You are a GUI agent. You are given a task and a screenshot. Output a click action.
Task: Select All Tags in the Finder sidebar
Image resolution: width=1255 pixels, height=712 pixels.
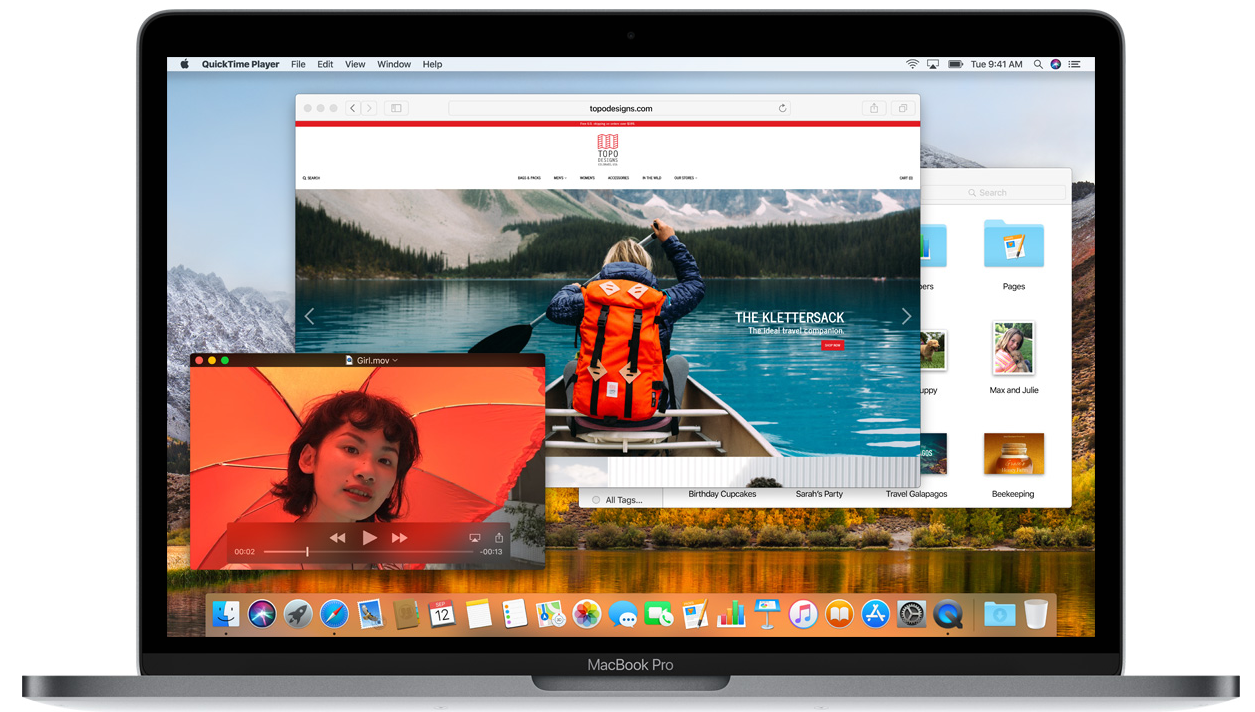coord(617,500)
